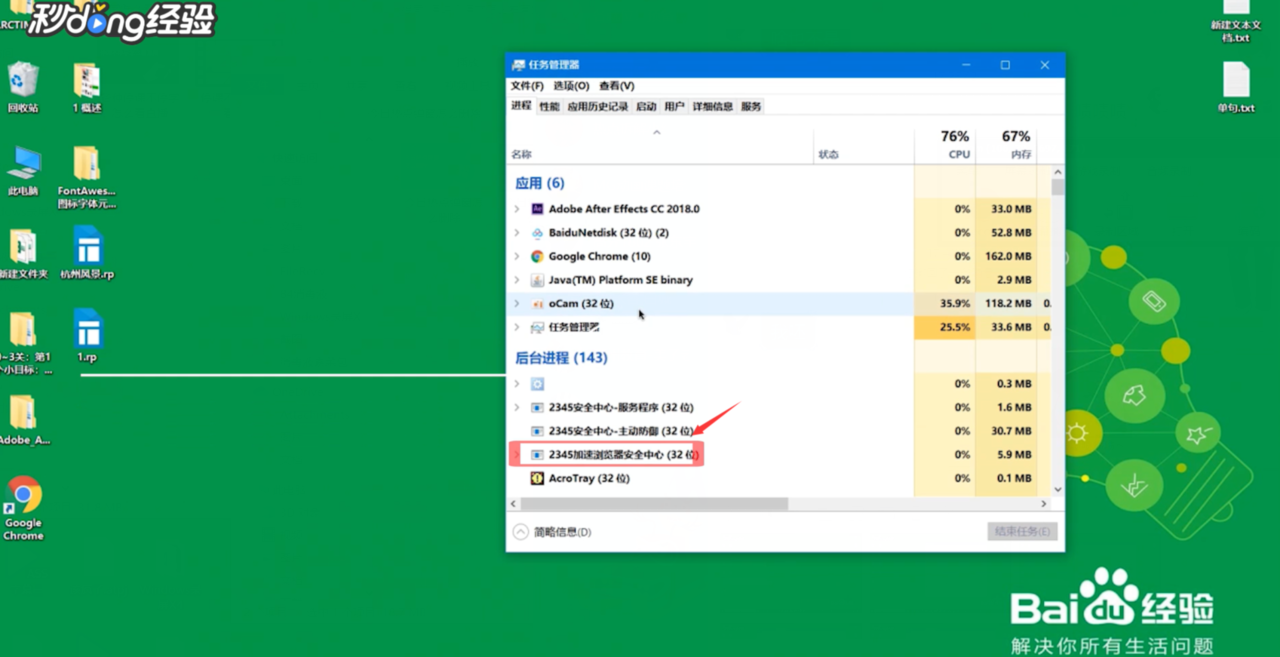Click the AcroTray process icon
Screen dimensions: 1280x657
click(x=537, y=478)
